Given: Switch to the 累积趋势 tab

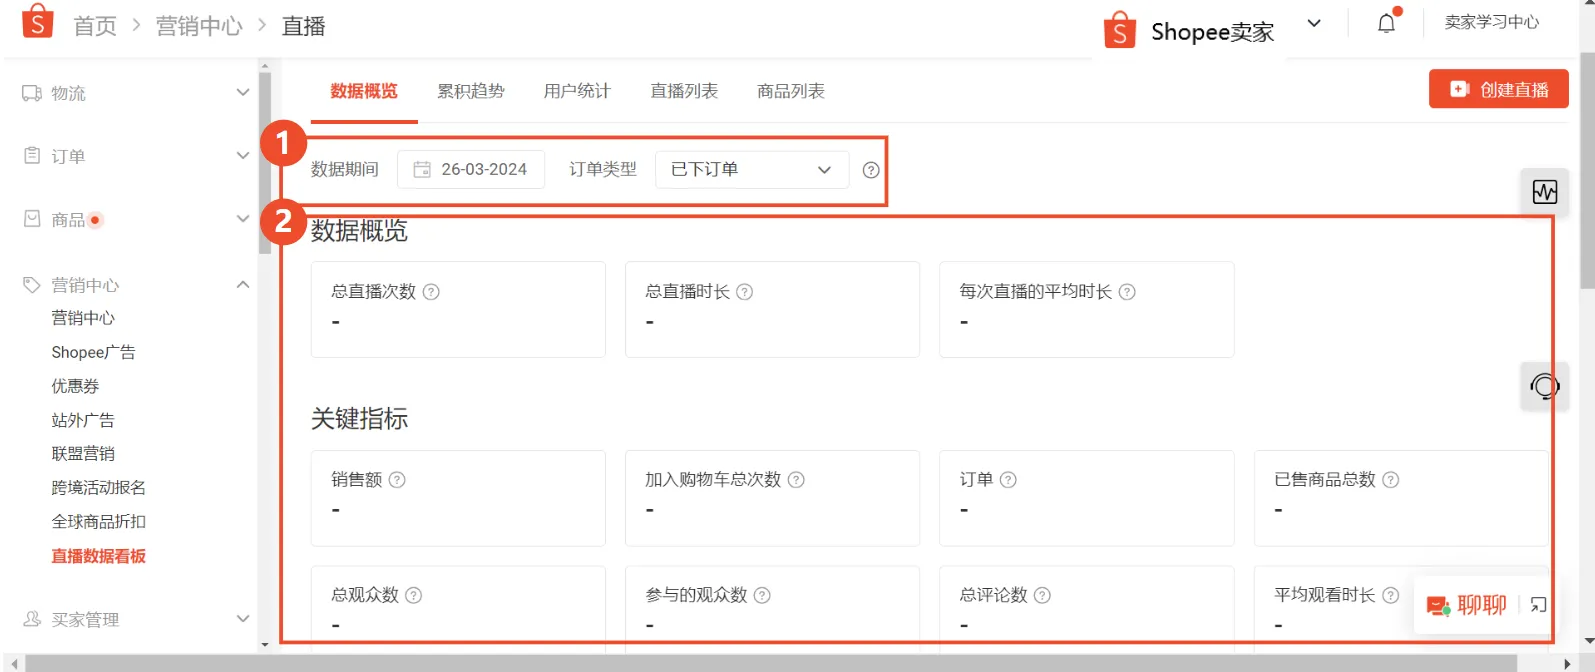Looking at the screenshot, I should [471, 91].
